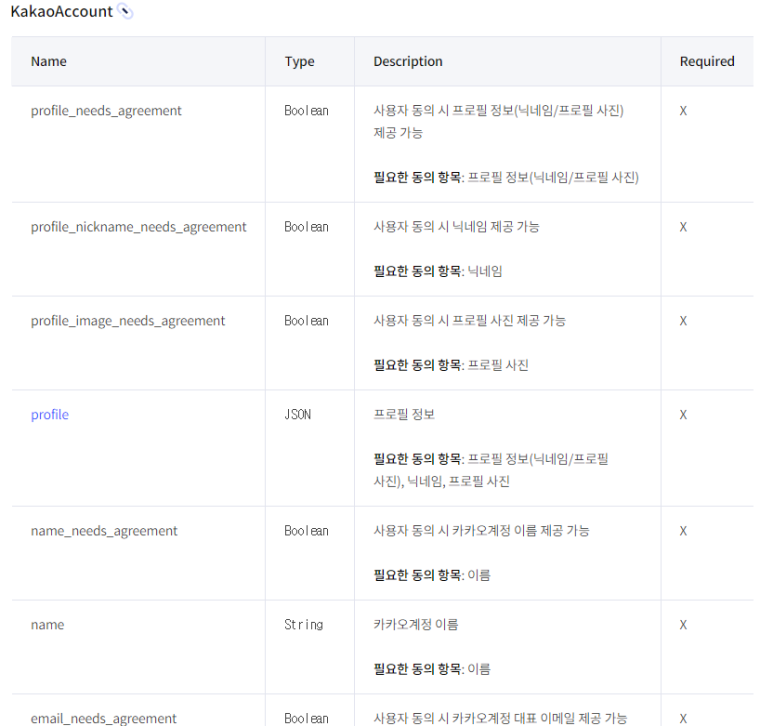This screenshot has width=773, height=726.
Task: Select the name_needs_agreement field name
Action: (104, 531)
